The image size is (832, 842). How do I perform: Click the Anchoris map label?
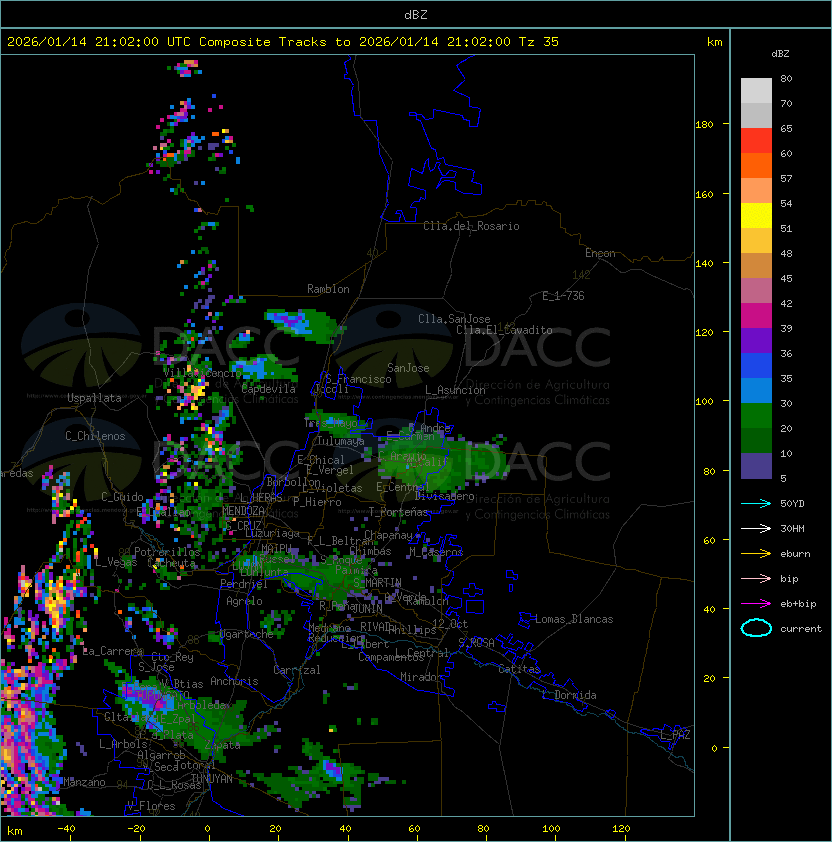pos(234,681)
